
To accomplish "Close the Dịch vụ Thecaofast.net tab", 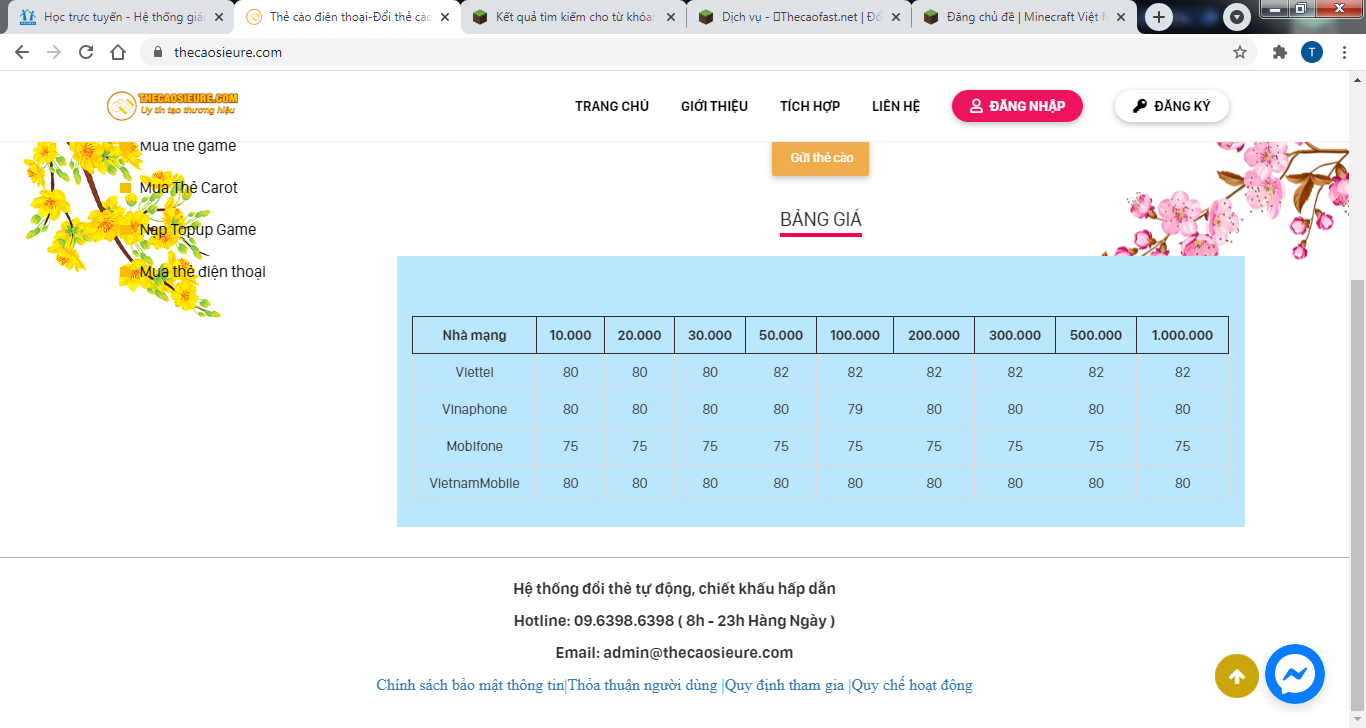I will [895, 17].
